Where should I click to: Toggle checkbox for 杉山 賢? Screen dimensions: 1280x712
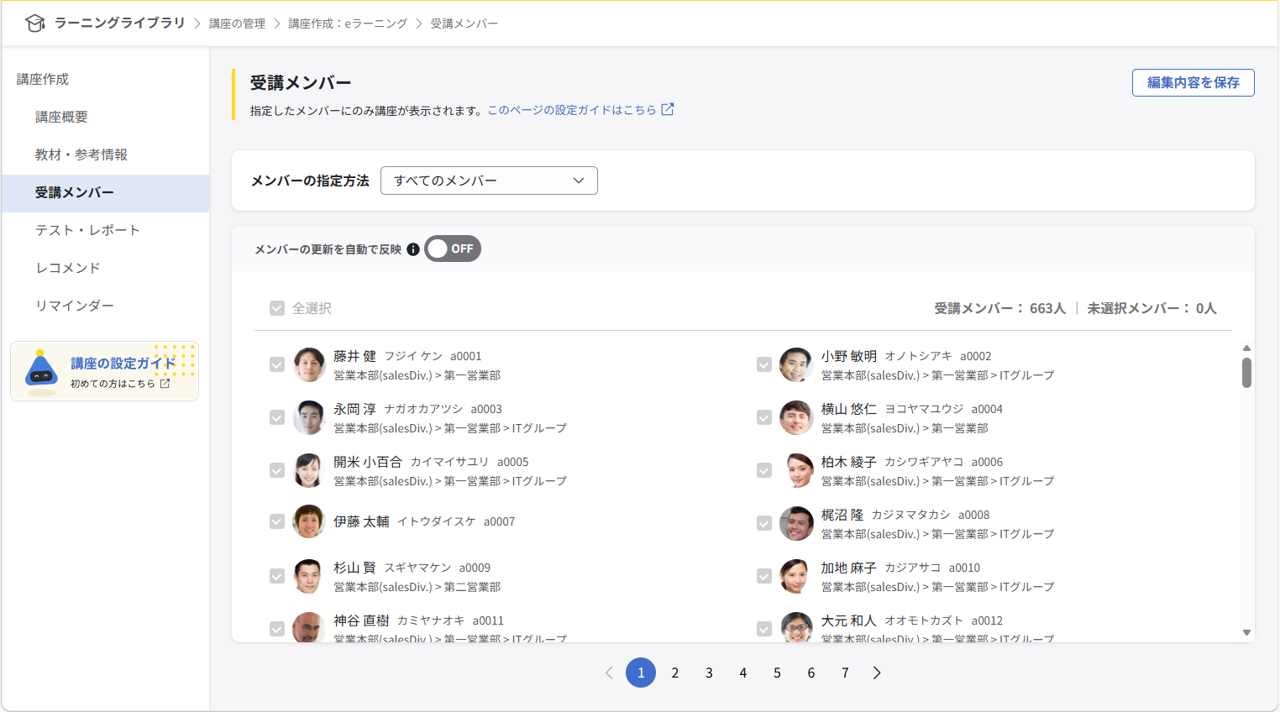click(277, 577)
